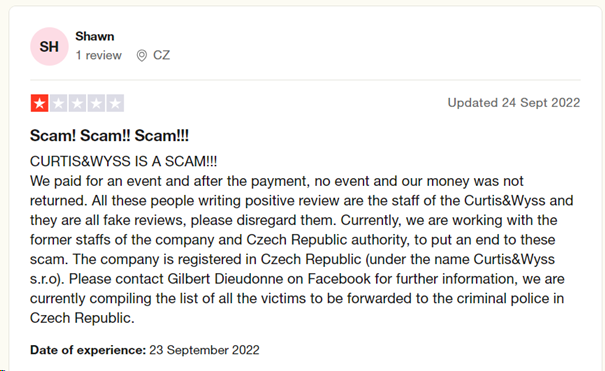Click the CZ country code label
The image size is (605, 371).
coord(161,55)
